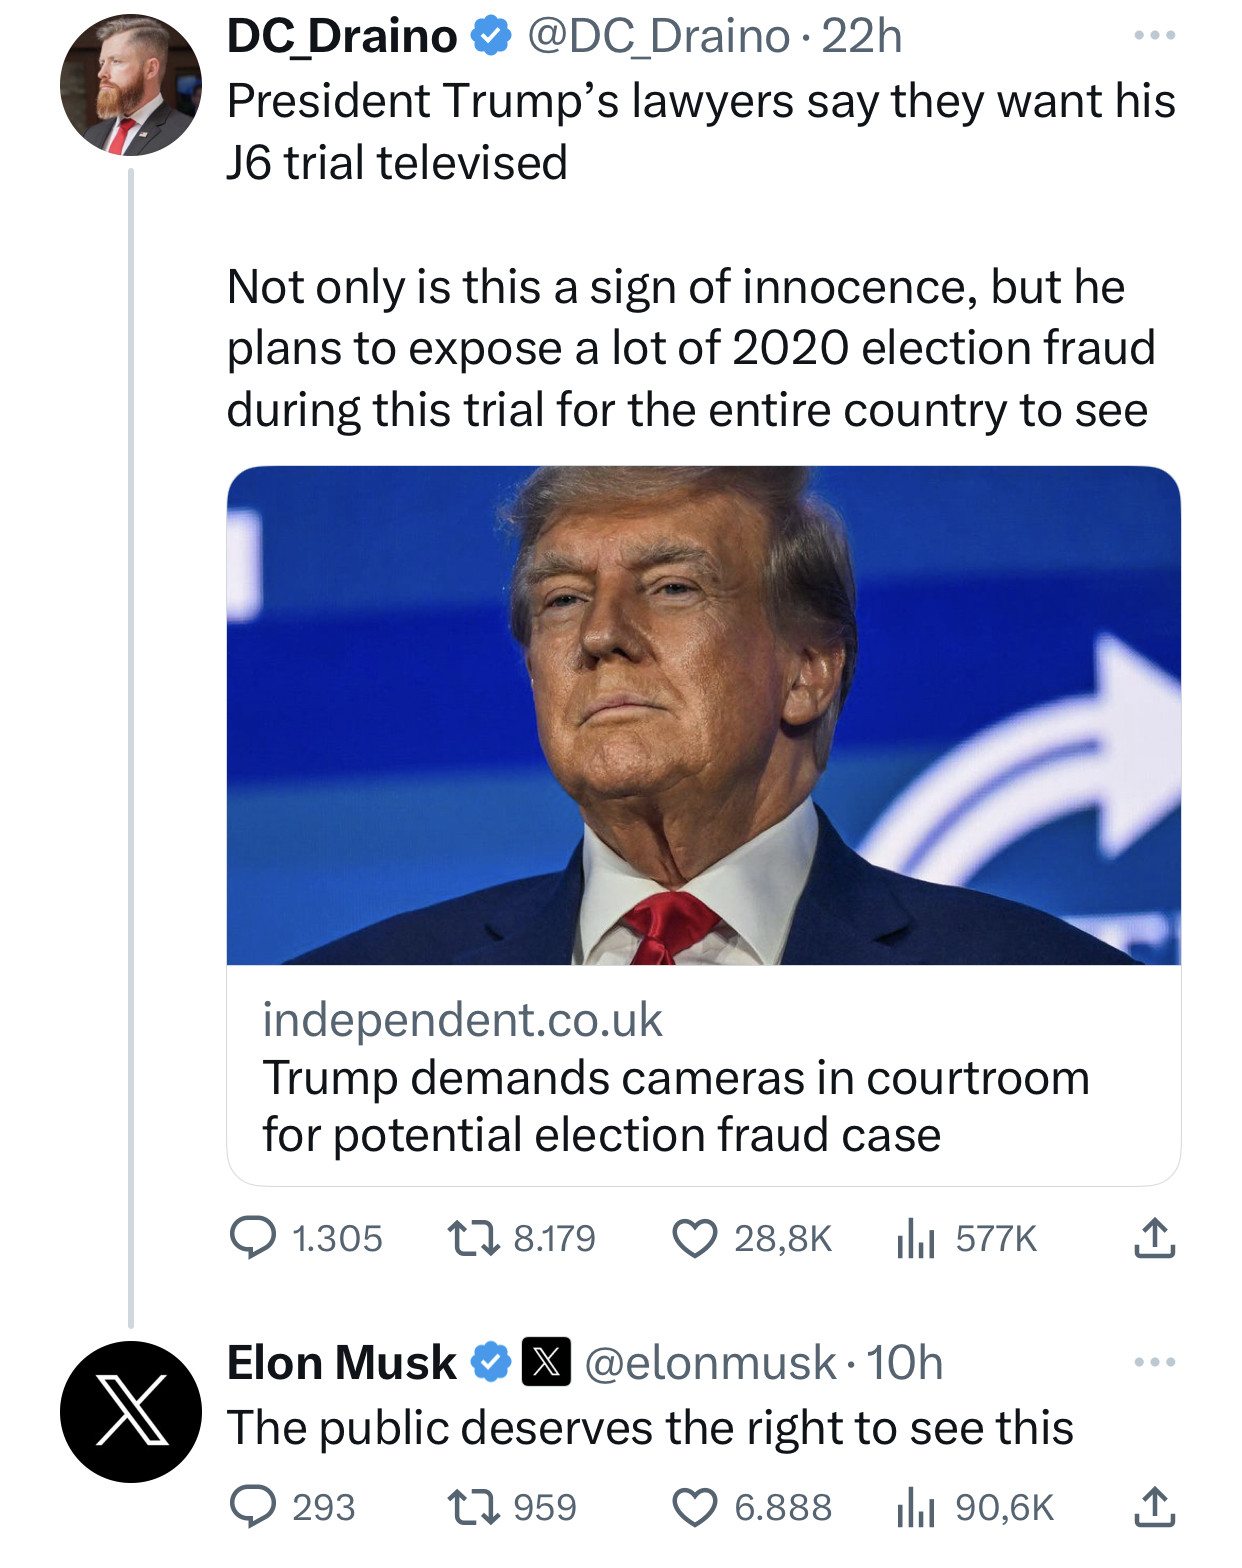This screenshot has height=1568, width=1242.
Task: Open the independent.co.uk article headline
Action: coord(676,1106)
